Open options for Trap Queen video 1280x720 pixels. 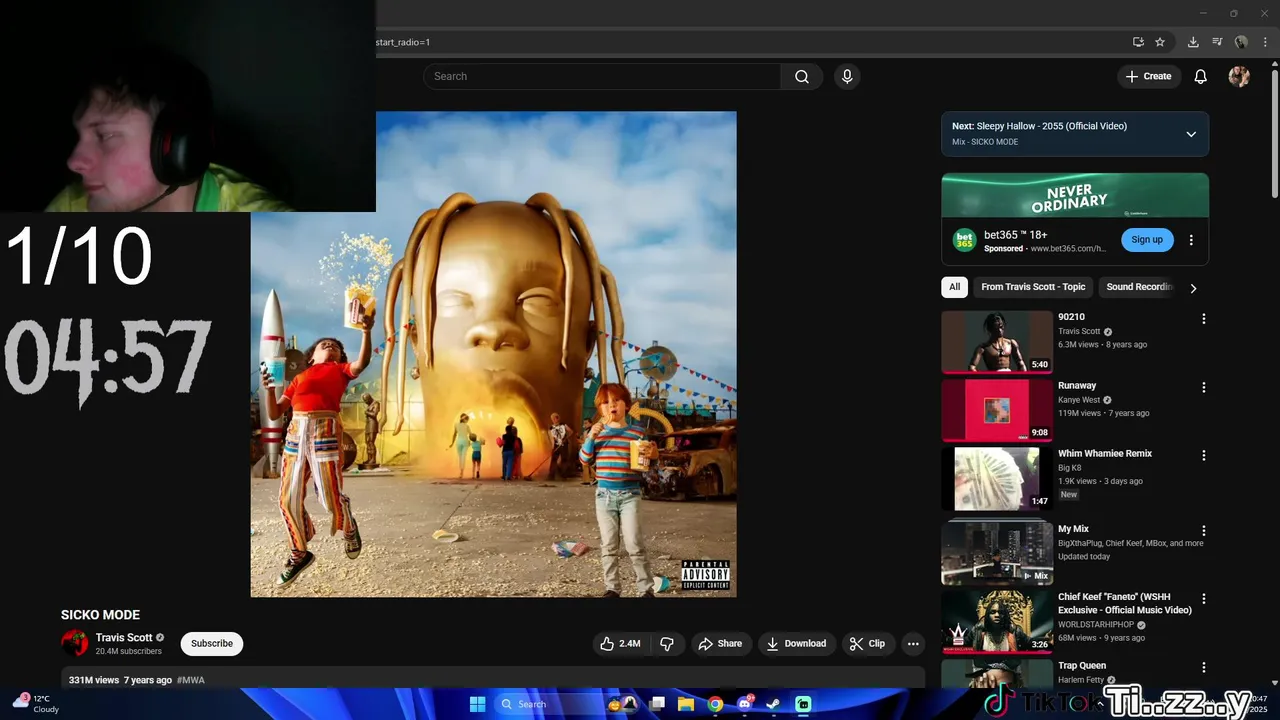point(1204,667)
